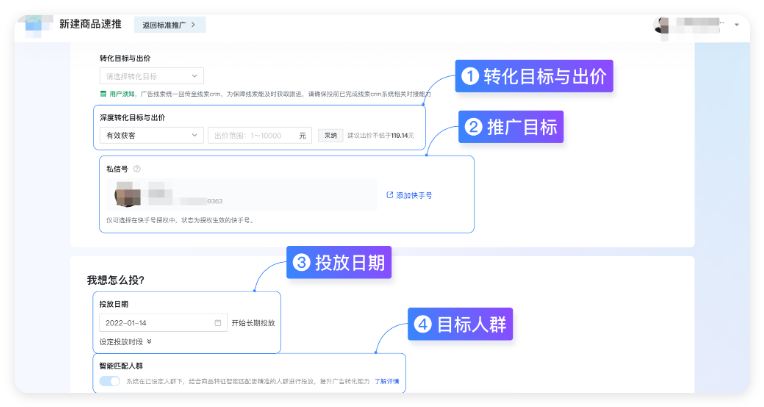Viewport: 764px width, 407px height.
Task: Click the 建议出价不低于119.14元 hint
Action: tap(381, 136)
